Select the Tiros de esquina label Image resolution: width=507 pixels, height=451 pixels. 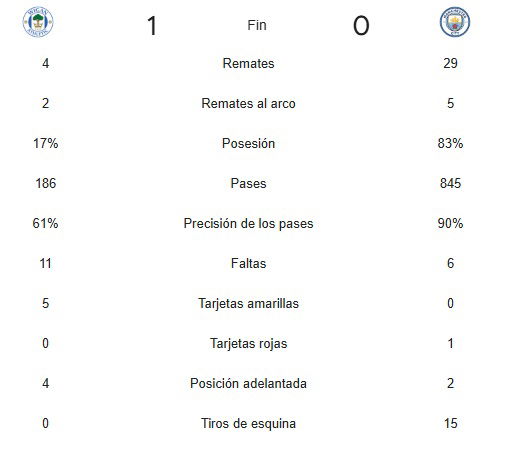click(248, 423)
